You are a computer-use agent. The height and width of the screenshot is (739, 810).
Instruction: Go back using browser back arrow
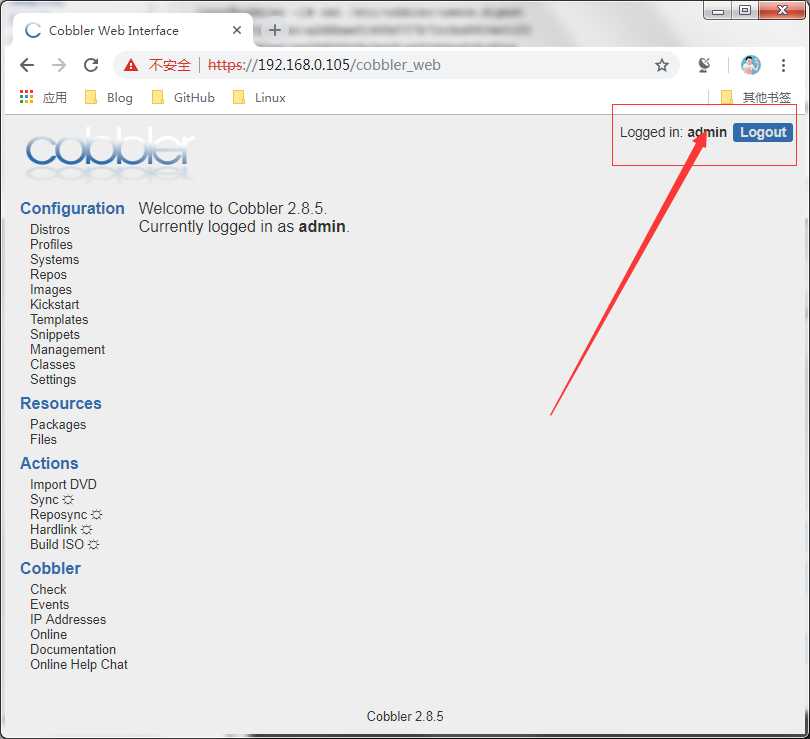[27, 65]
